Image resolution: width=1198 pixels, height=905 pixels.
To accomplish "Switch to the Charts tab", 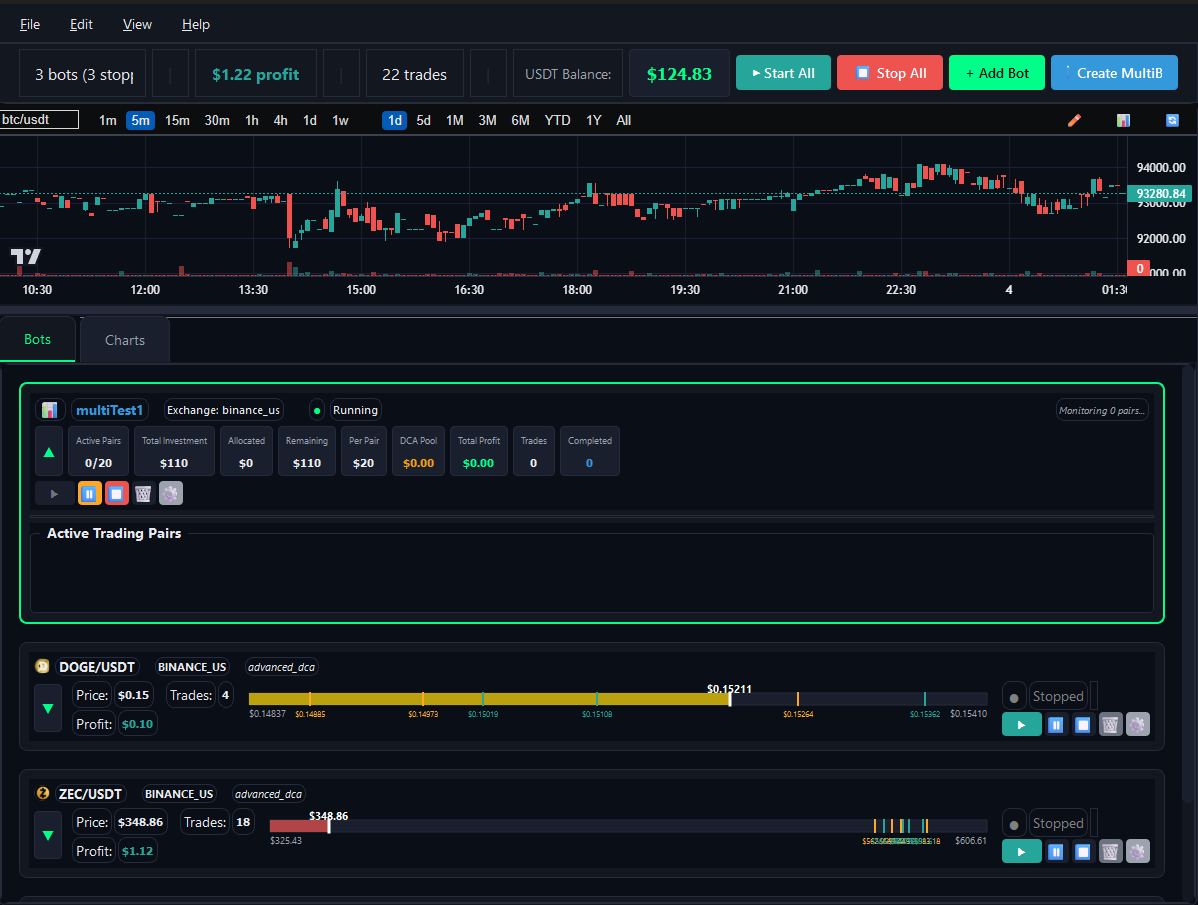I will pos(123,339).
